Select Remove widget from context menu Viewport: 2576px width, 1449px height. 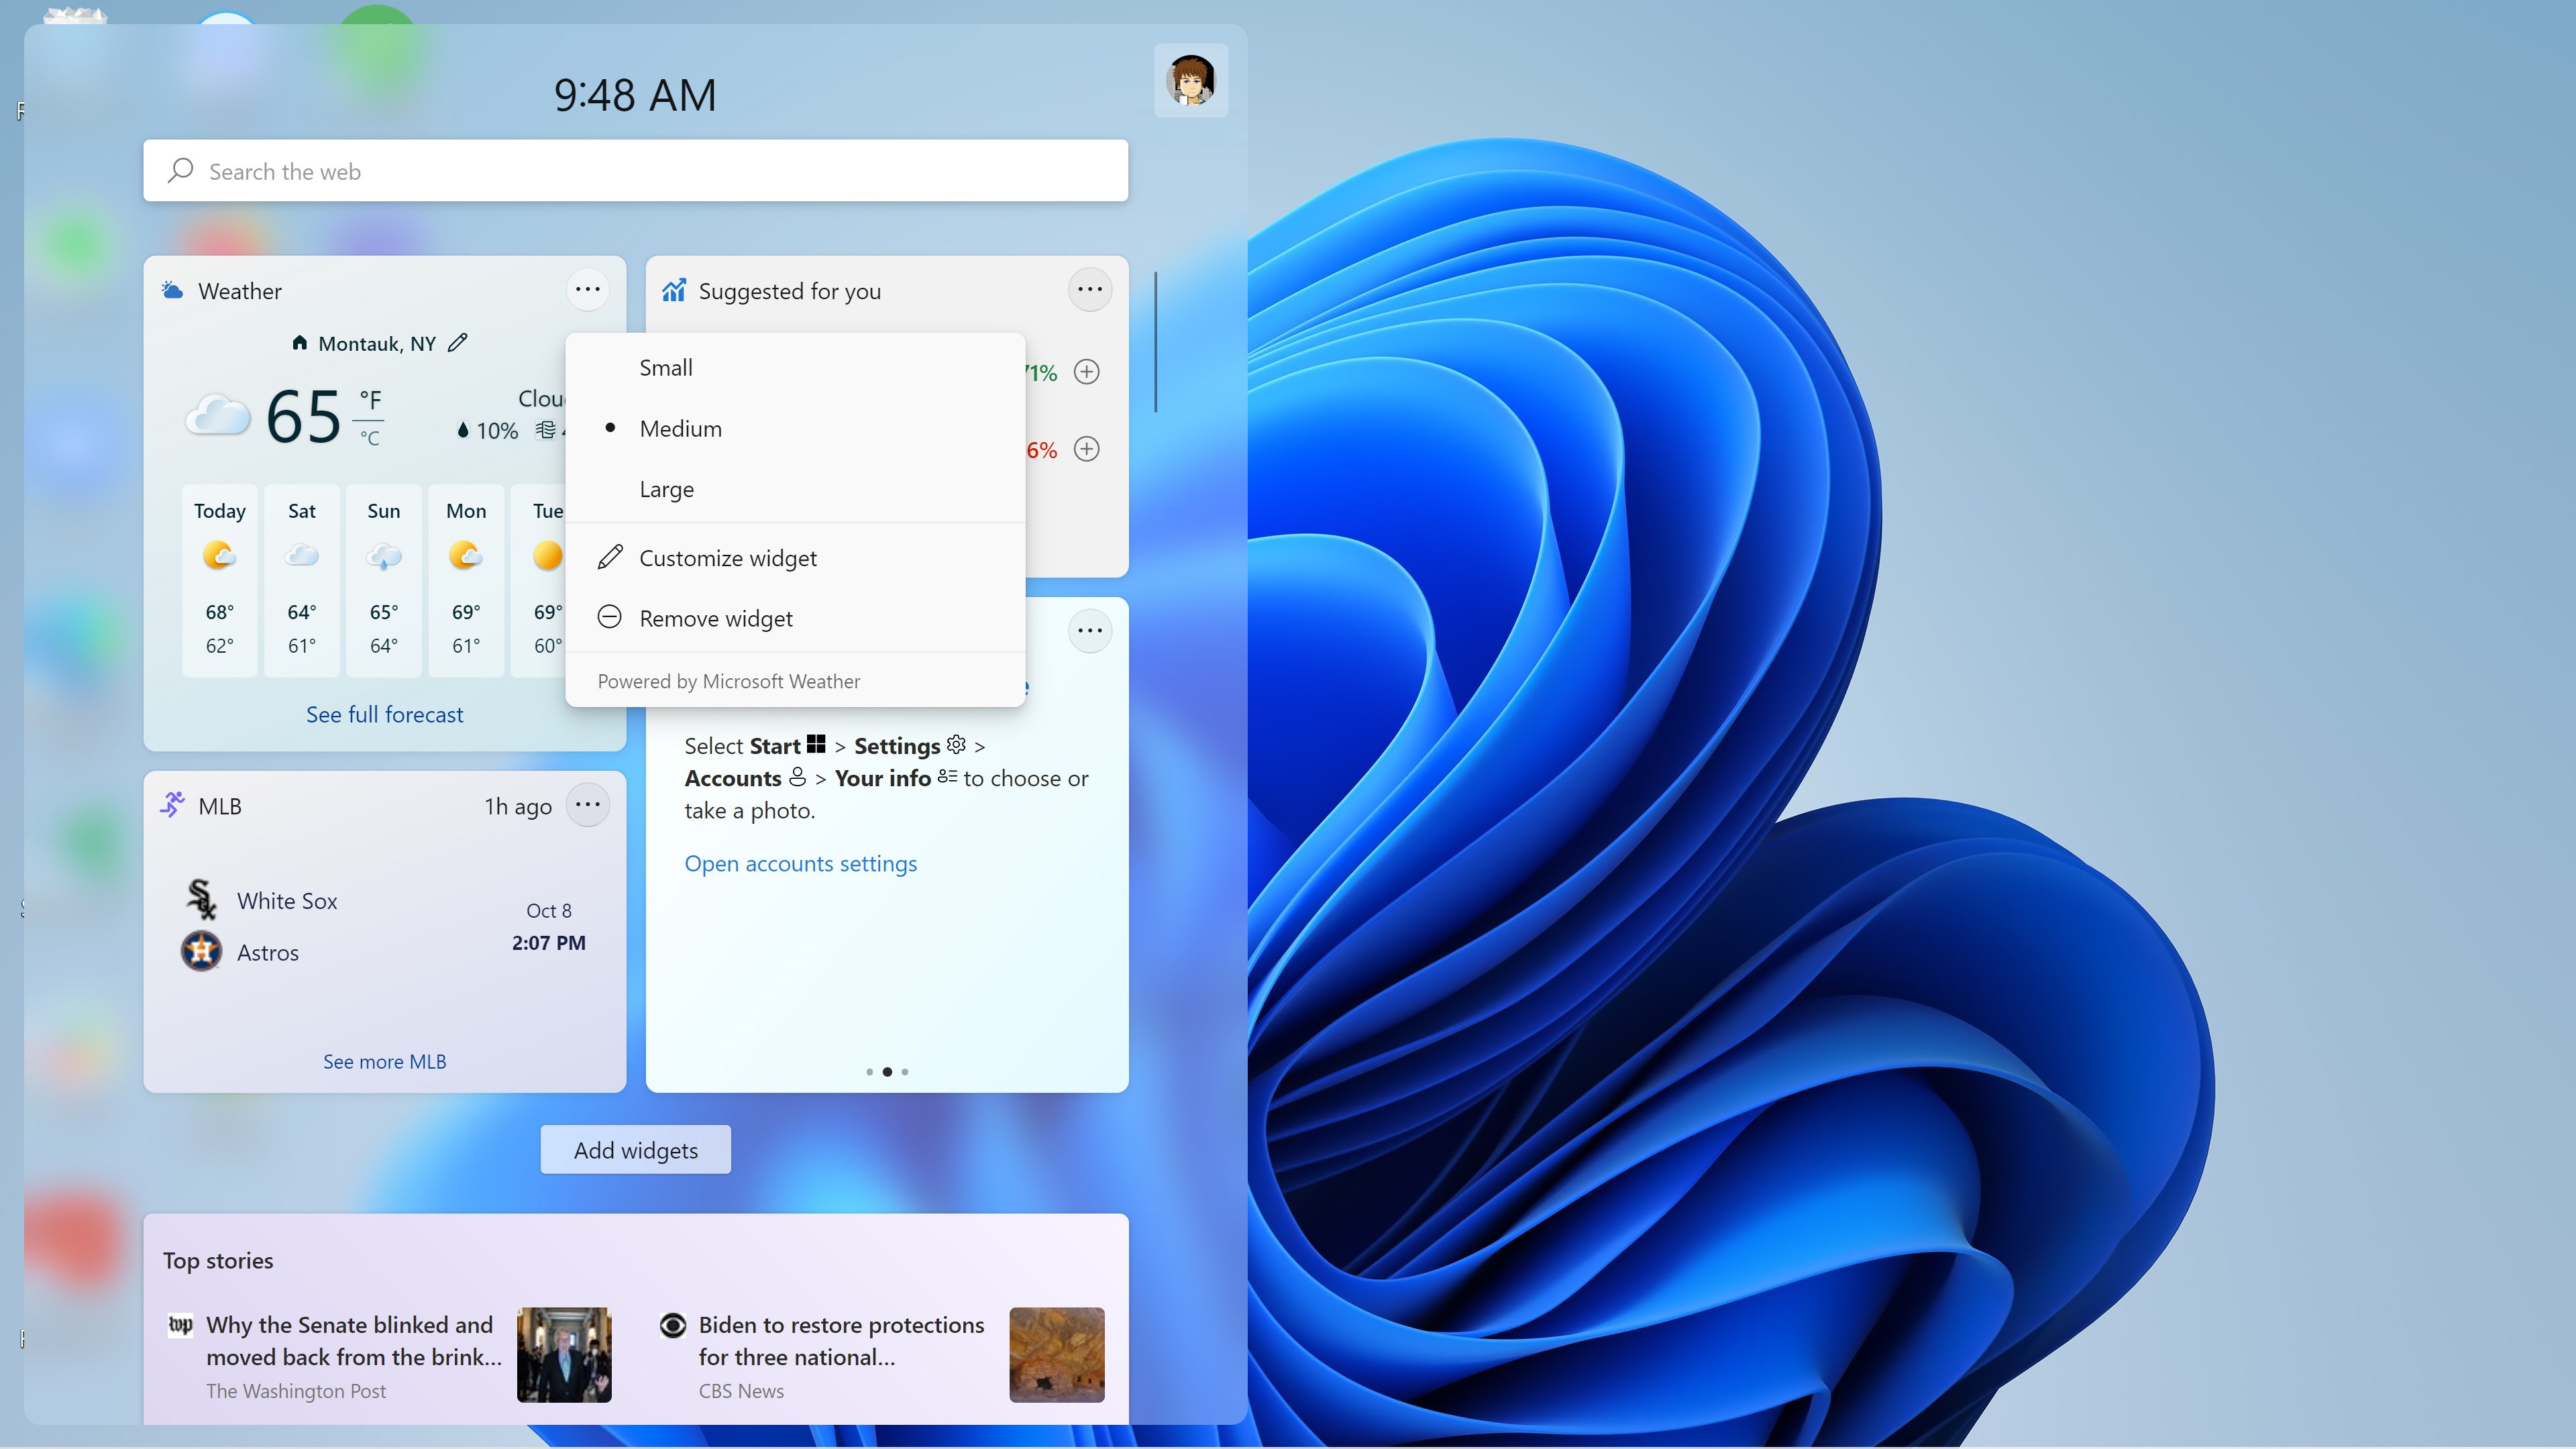tap(714, 616)
